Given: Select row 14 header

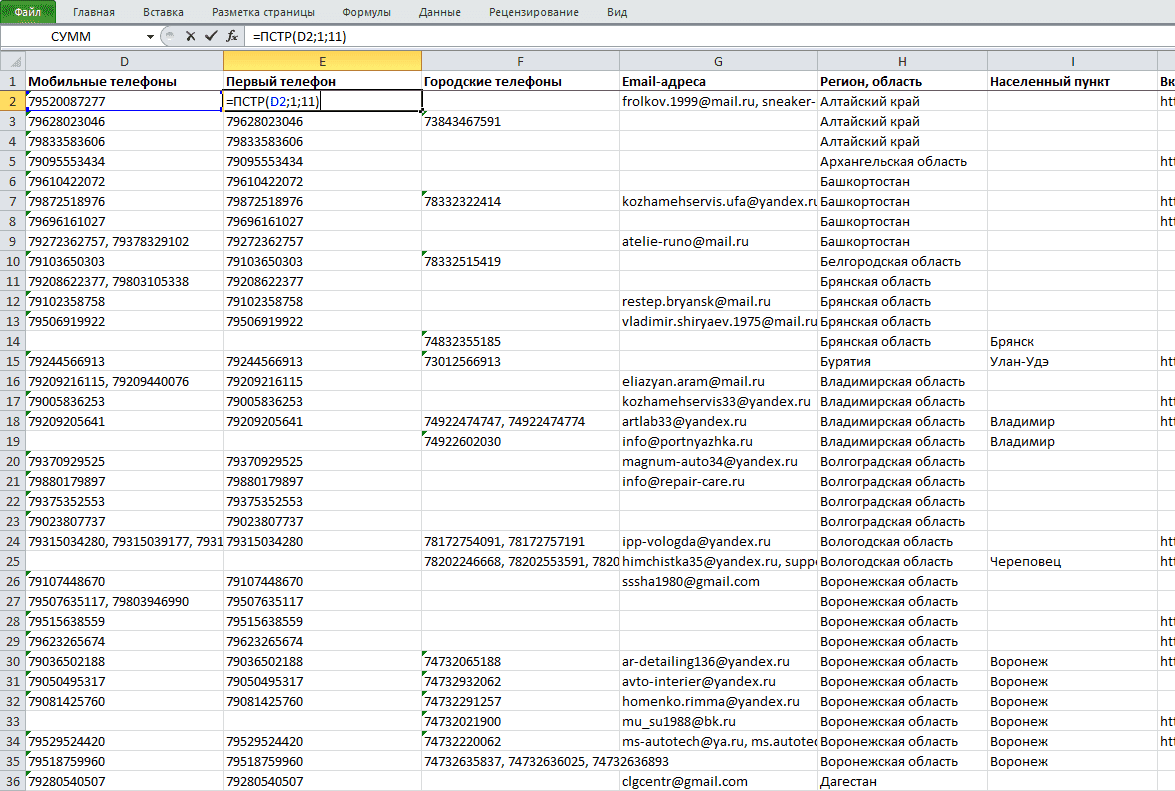Looking at the screenshot, I should pyautogui.click(x=13, y=342).
